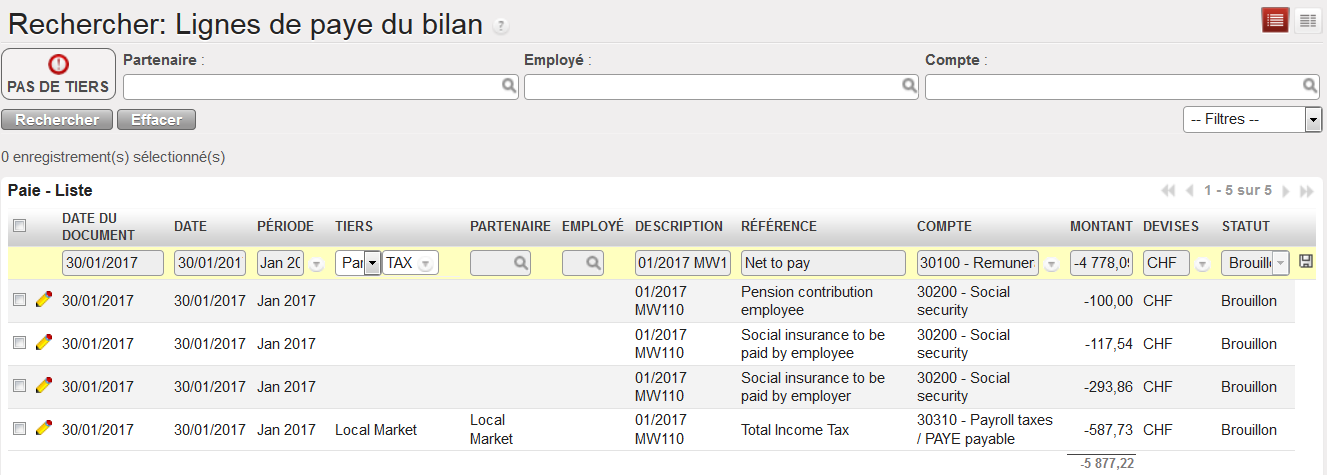Expand the Période dropdown in the edit row
The height and width of the screenshot is (475, 1327).
tap(316, 264)
